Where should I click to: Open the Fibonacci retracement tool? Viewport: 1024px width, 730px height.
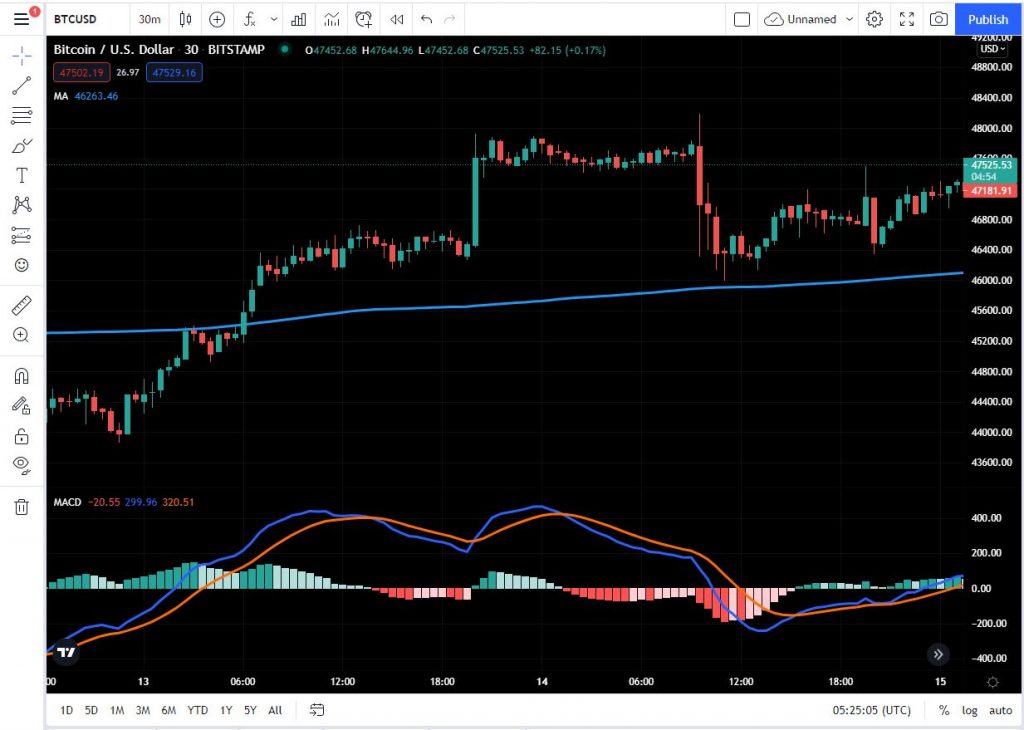[x=22, y=116]
